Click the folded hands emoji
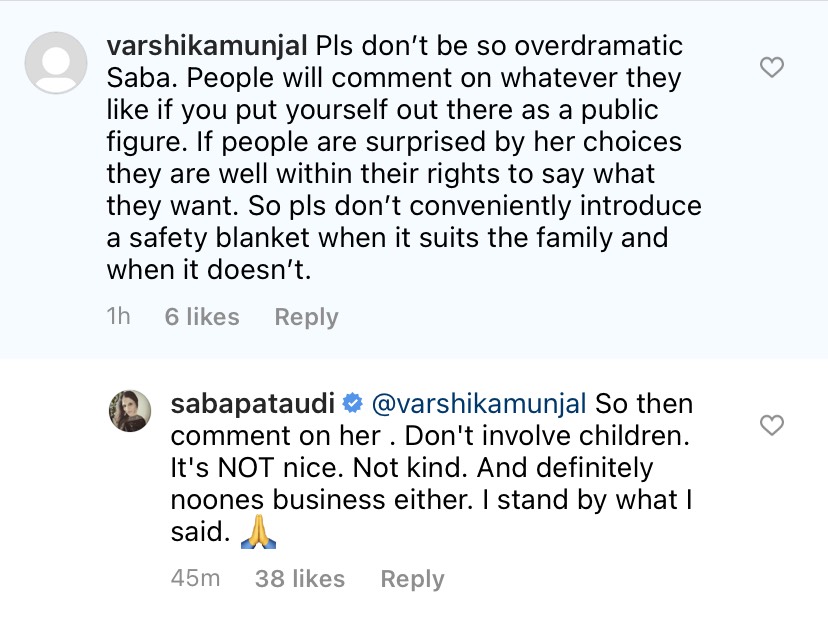 (x=257, y=534)
